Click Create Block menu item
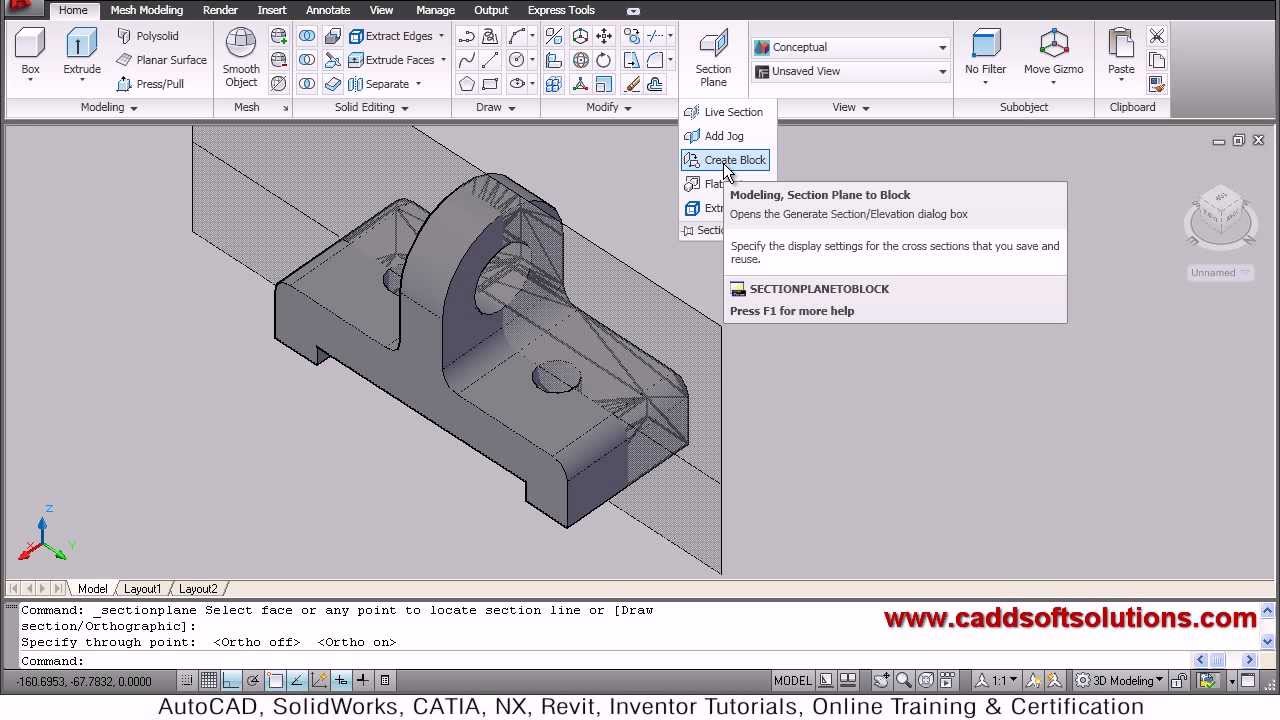This screenshot has height=720, width=1280. click(725, 160)
